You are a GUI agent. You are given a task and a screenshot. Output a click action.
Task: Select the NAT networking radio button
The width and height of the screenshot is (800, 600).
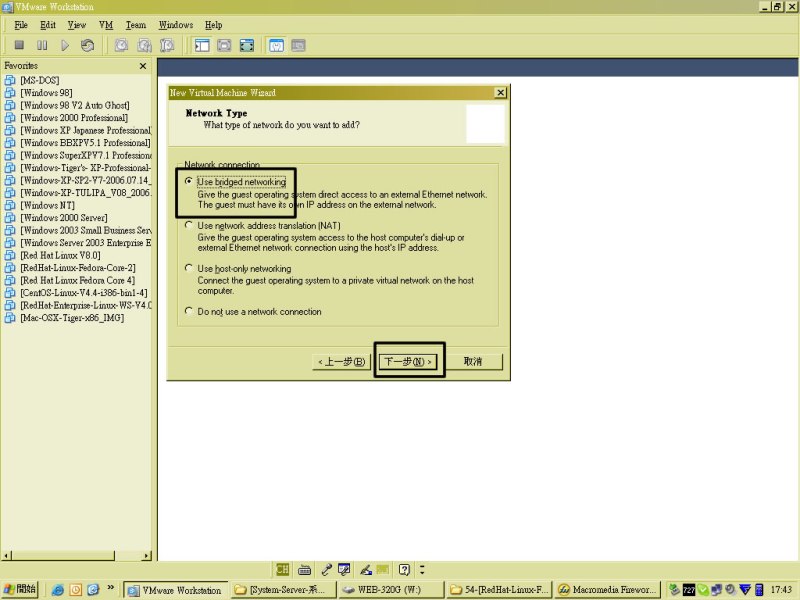tap(189, 225)
